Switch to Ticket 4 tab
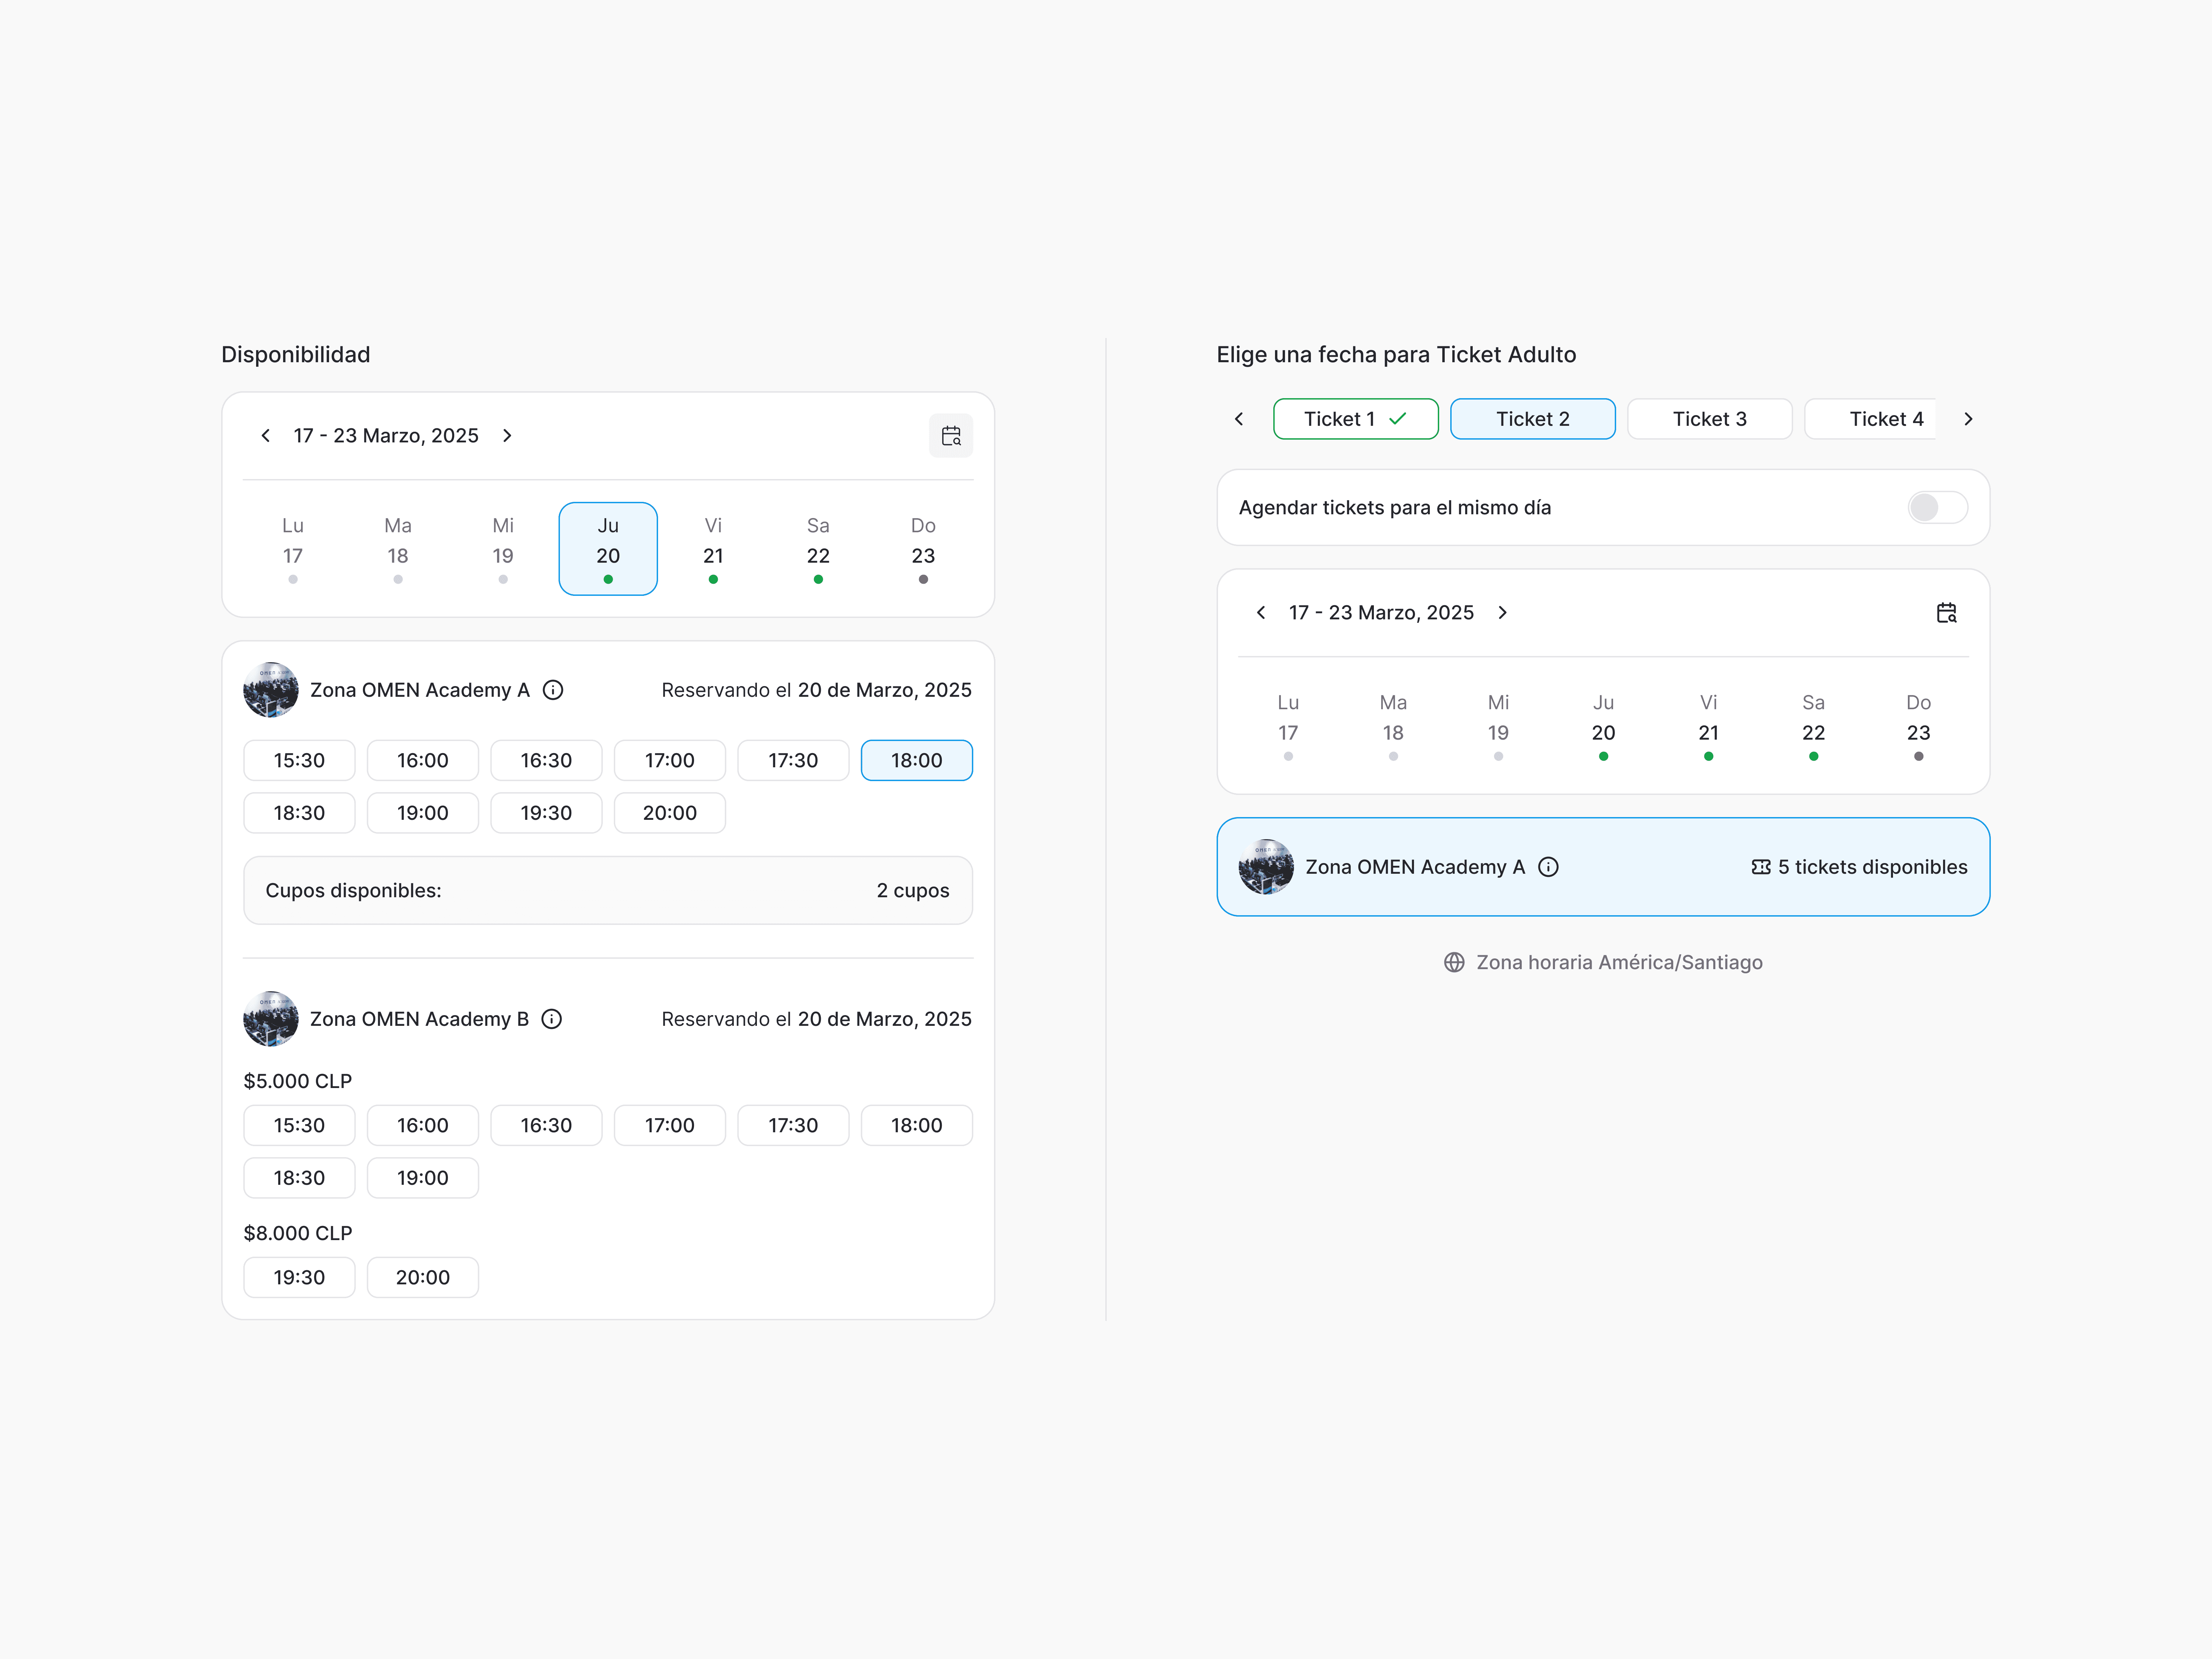Viewport: 2212px width, 1659px height. coord(1870,419)
